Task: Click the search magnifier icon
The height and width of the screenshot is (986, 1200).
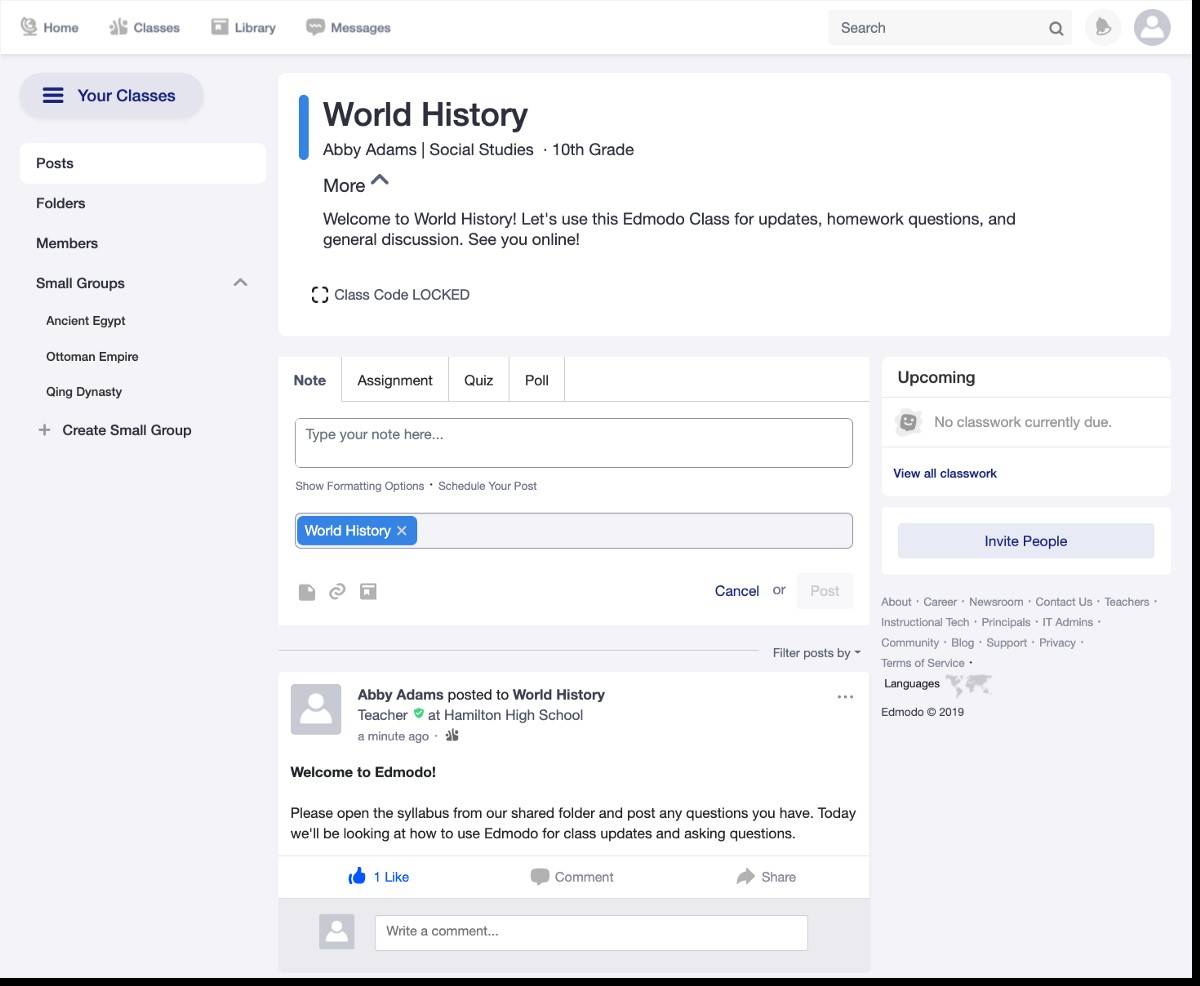Action: point(1056,28)
